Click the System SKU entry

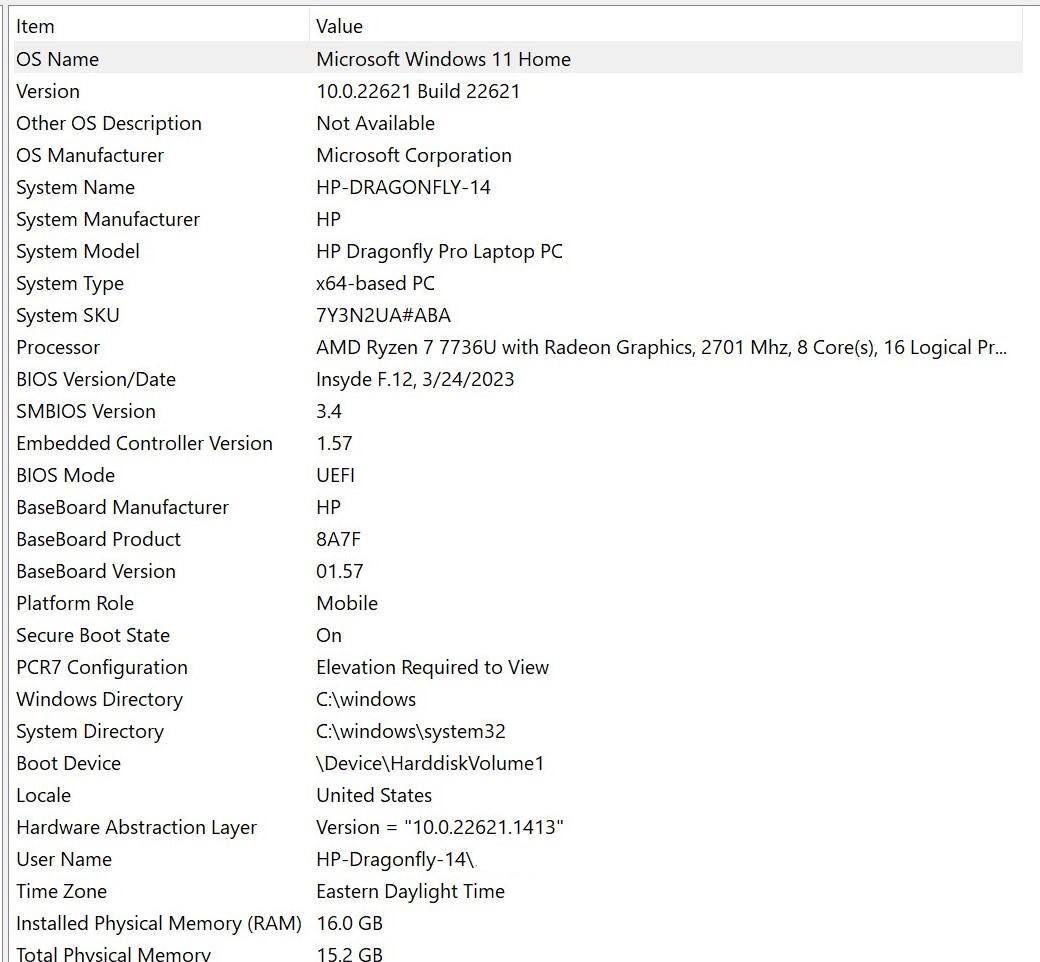pos(68,315)
